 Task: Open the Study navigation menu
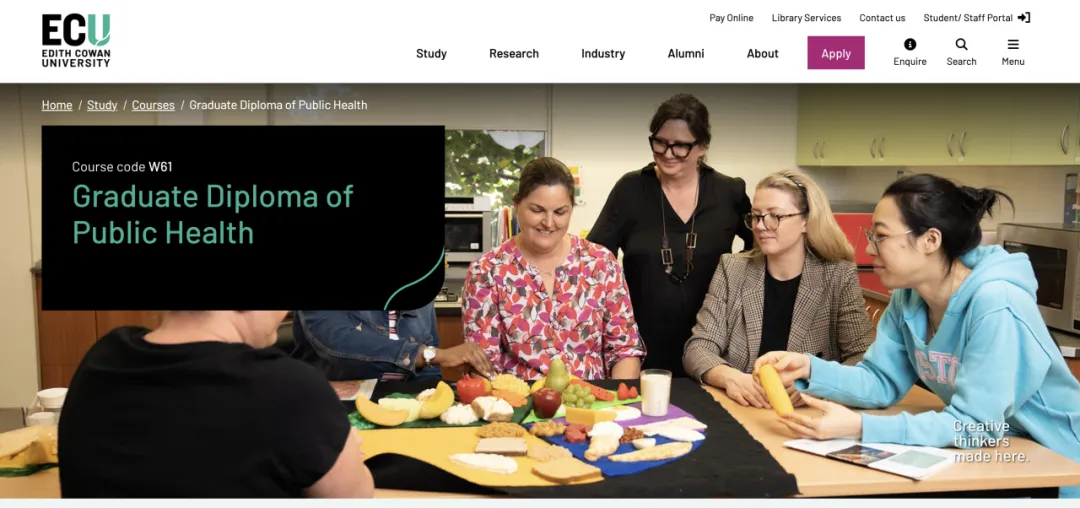pos(431,54)
